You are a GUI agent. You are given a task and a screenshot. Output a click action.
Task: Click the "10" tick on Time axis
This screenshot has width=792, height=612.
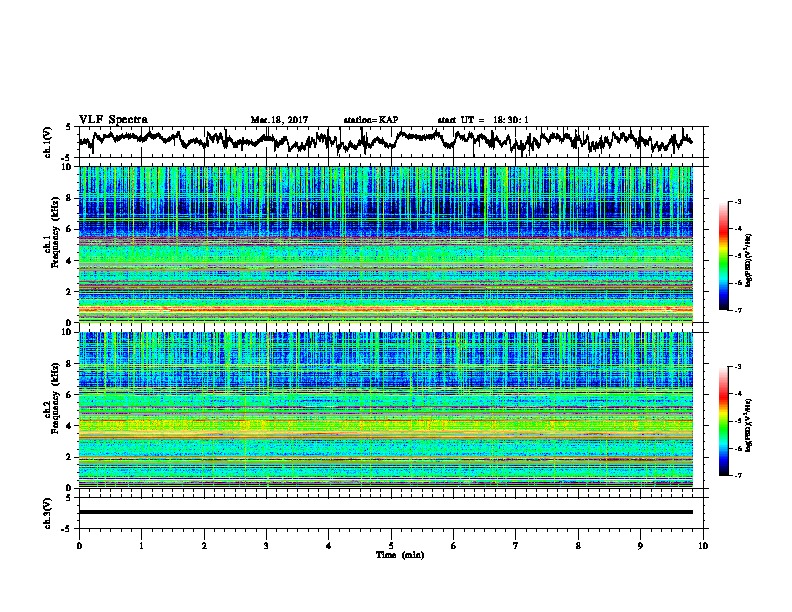pyautogui.click(x=703, y=546)
